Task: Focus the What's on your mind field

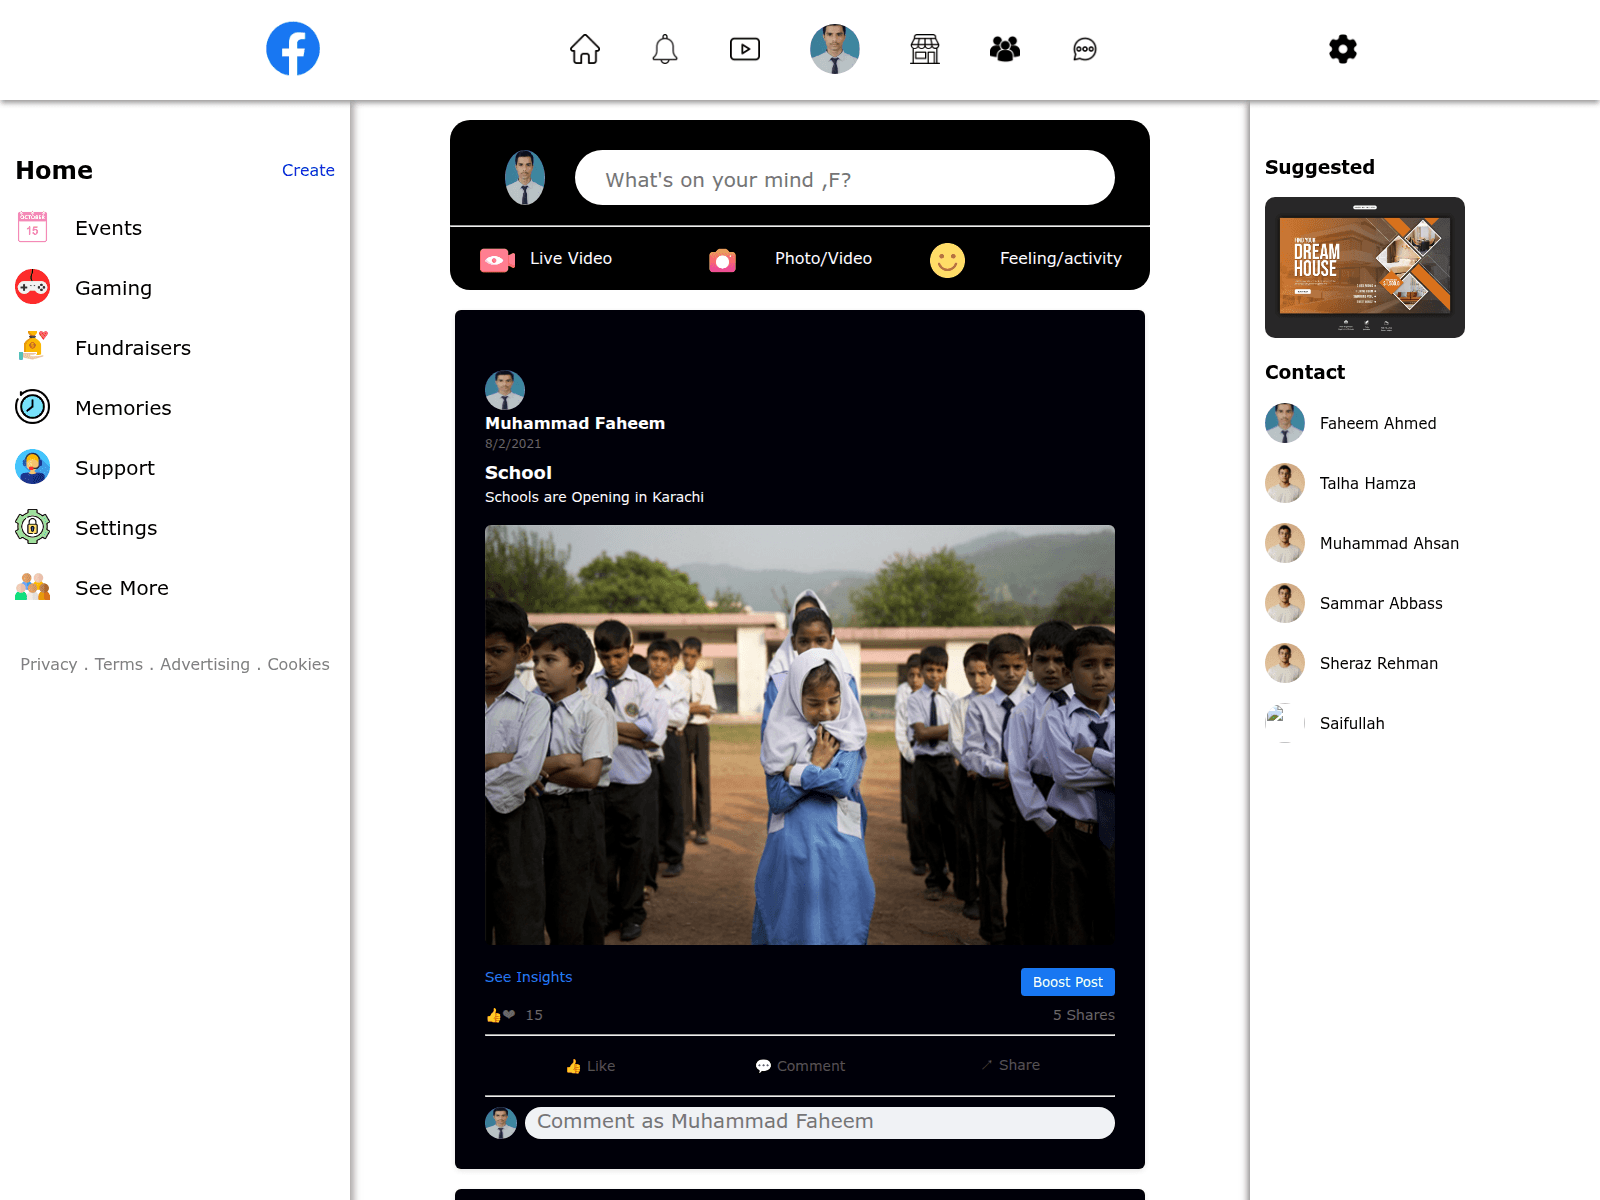Action: tap(845, 178)
